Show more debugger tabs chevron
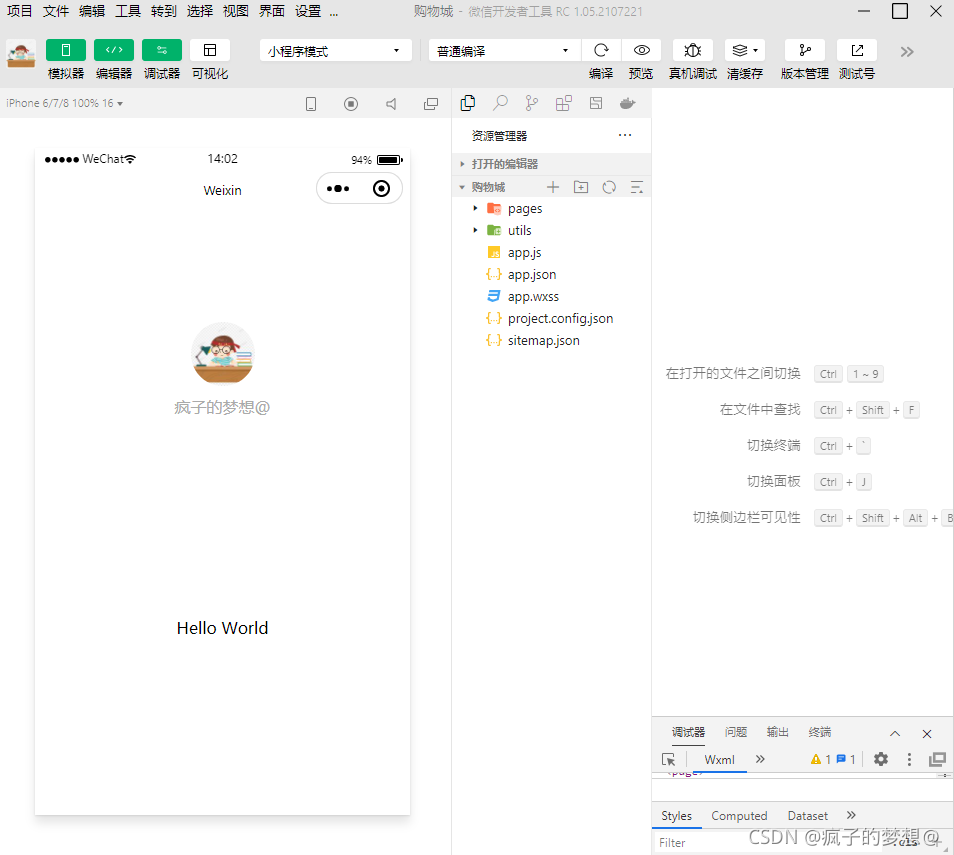 click(x=760, y=759)
